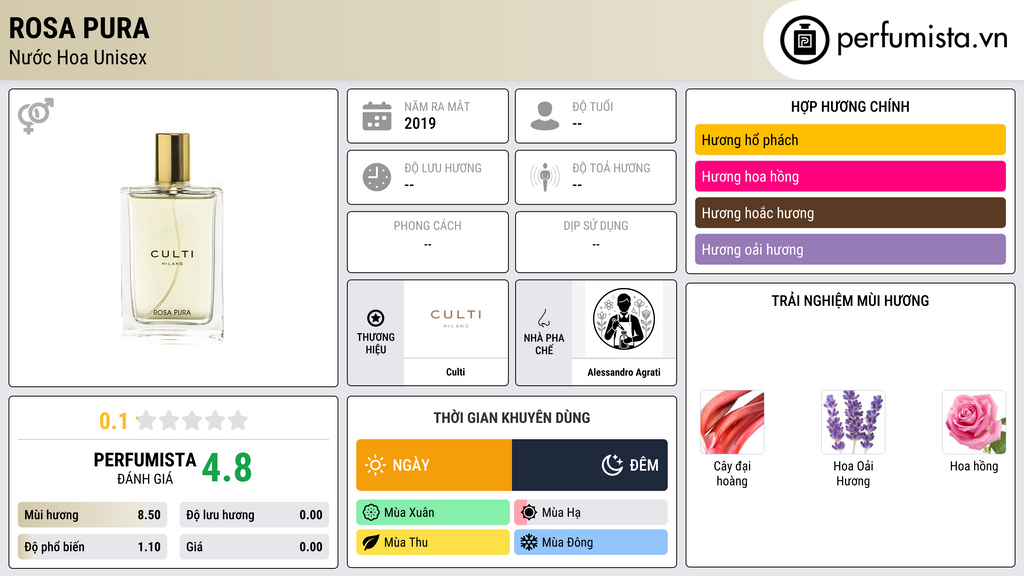Select the yellow Hương hổ phách accord bar
Image resolution: width=1024 pixels, height=576 pixels.
point(850,140)
